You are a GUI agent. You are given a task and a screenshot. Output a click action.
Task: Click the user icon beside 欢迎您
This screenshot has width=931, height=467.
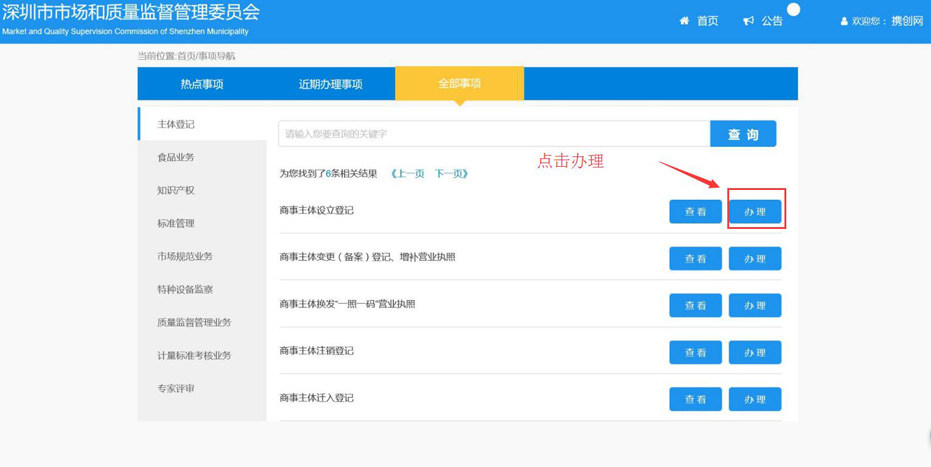[x=844, y=21]
